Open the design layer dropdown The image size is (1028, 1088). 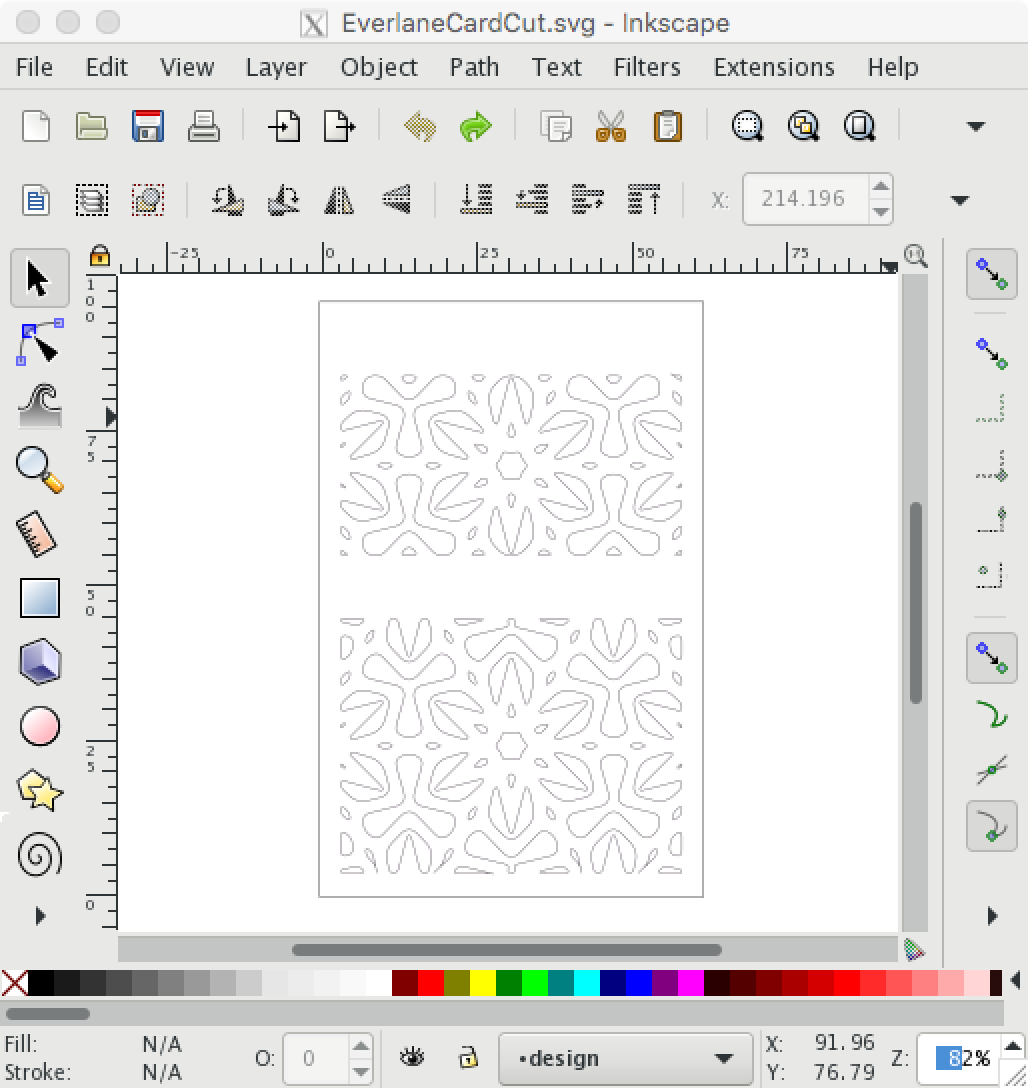pos(626,1059)
